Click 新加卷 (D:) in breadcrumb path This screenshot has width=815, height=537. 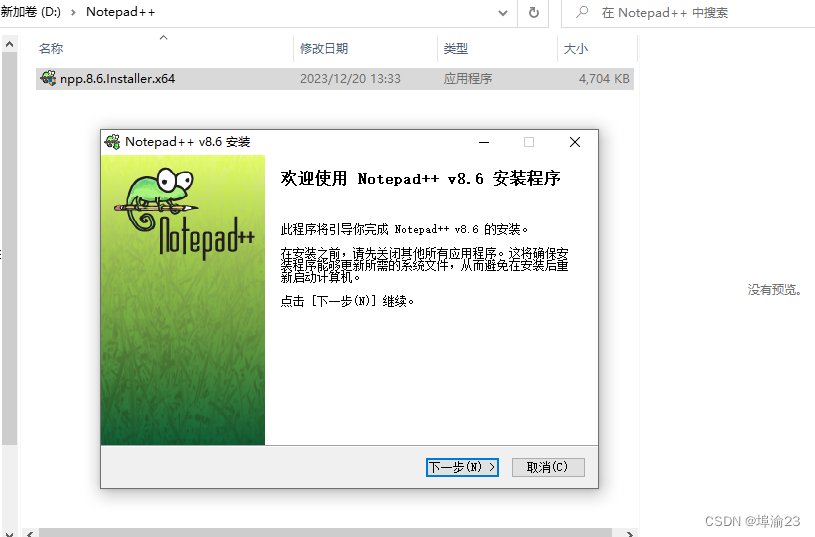pyautogui.click(x=31, y=11)
